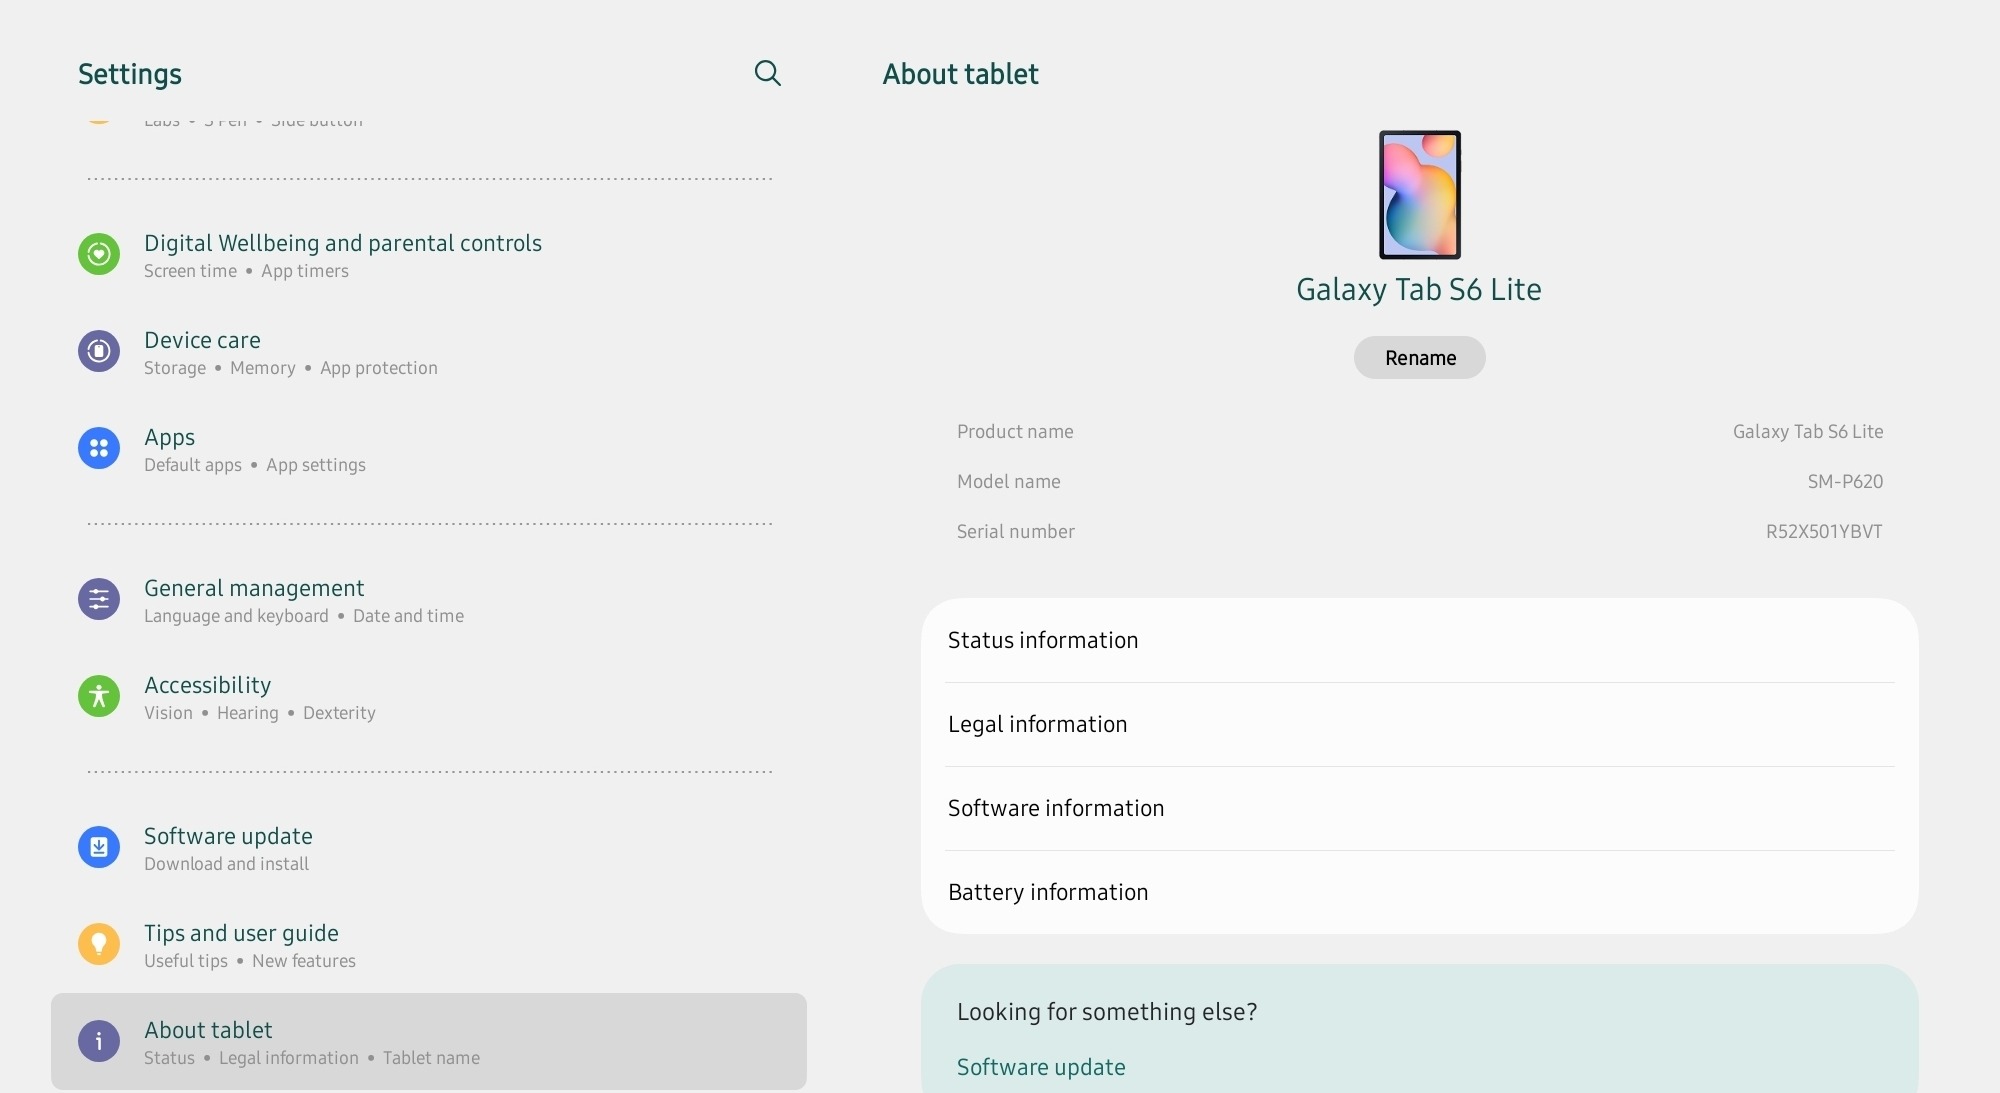Tap the About tablet info icon
Screen dimensions: 2000x1093
99,1041
